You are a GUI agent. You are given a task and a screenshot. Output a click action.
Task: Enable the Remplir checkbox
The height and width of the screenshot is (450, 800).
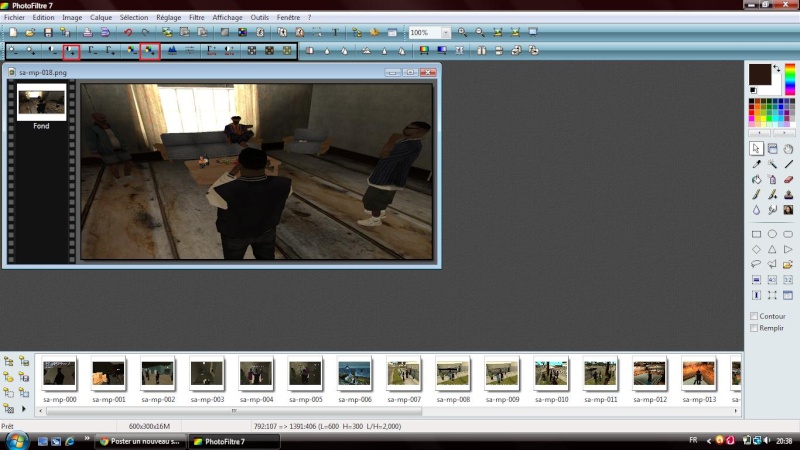pyautogui.click(x=754, y=328)
